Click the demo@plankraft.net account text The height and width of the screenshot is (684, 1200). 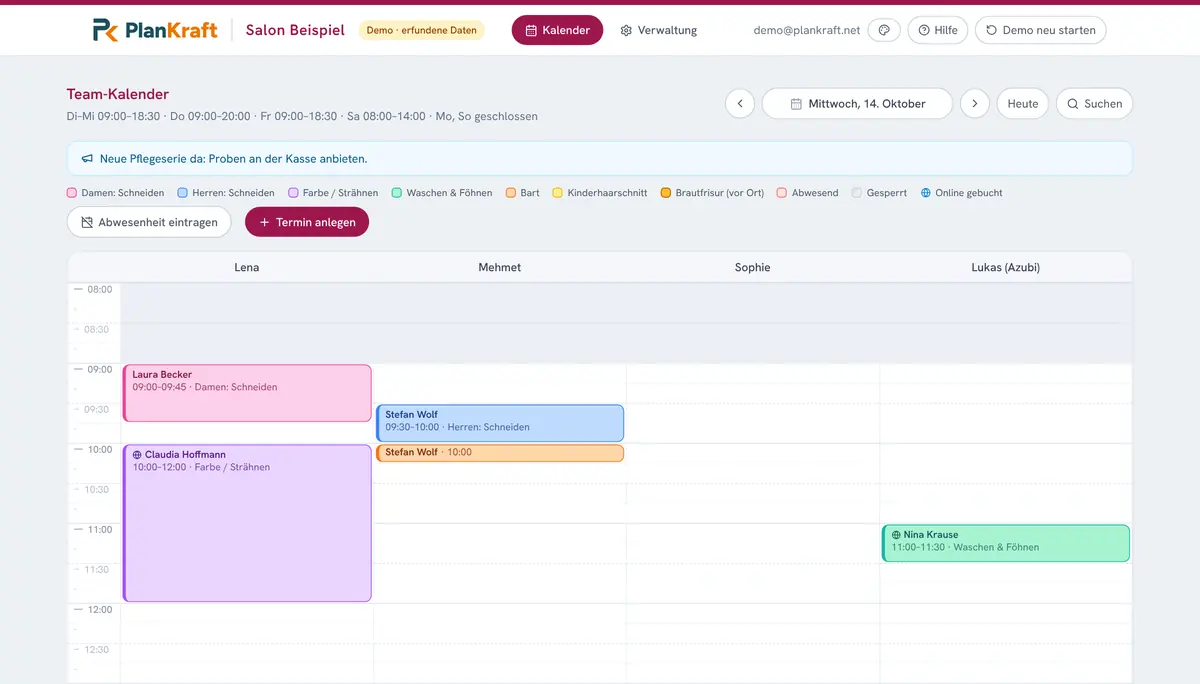tap(807, 30)
